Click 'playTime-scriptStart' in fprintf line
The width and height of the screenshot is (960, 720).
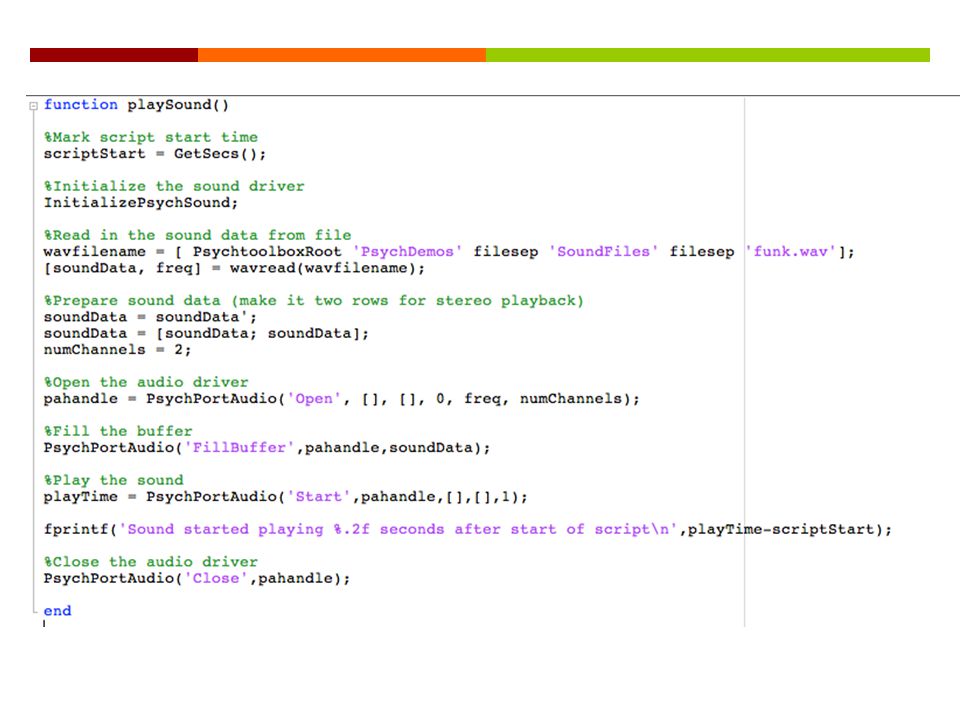(781, 529)
